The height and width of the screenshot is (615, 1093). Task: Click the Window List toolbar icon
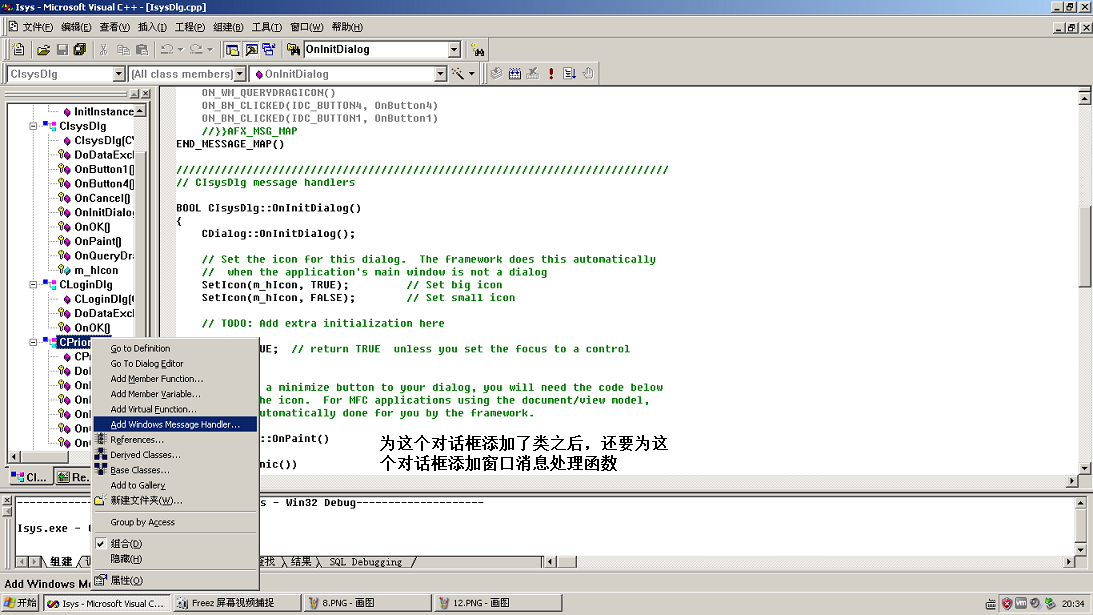269,50
